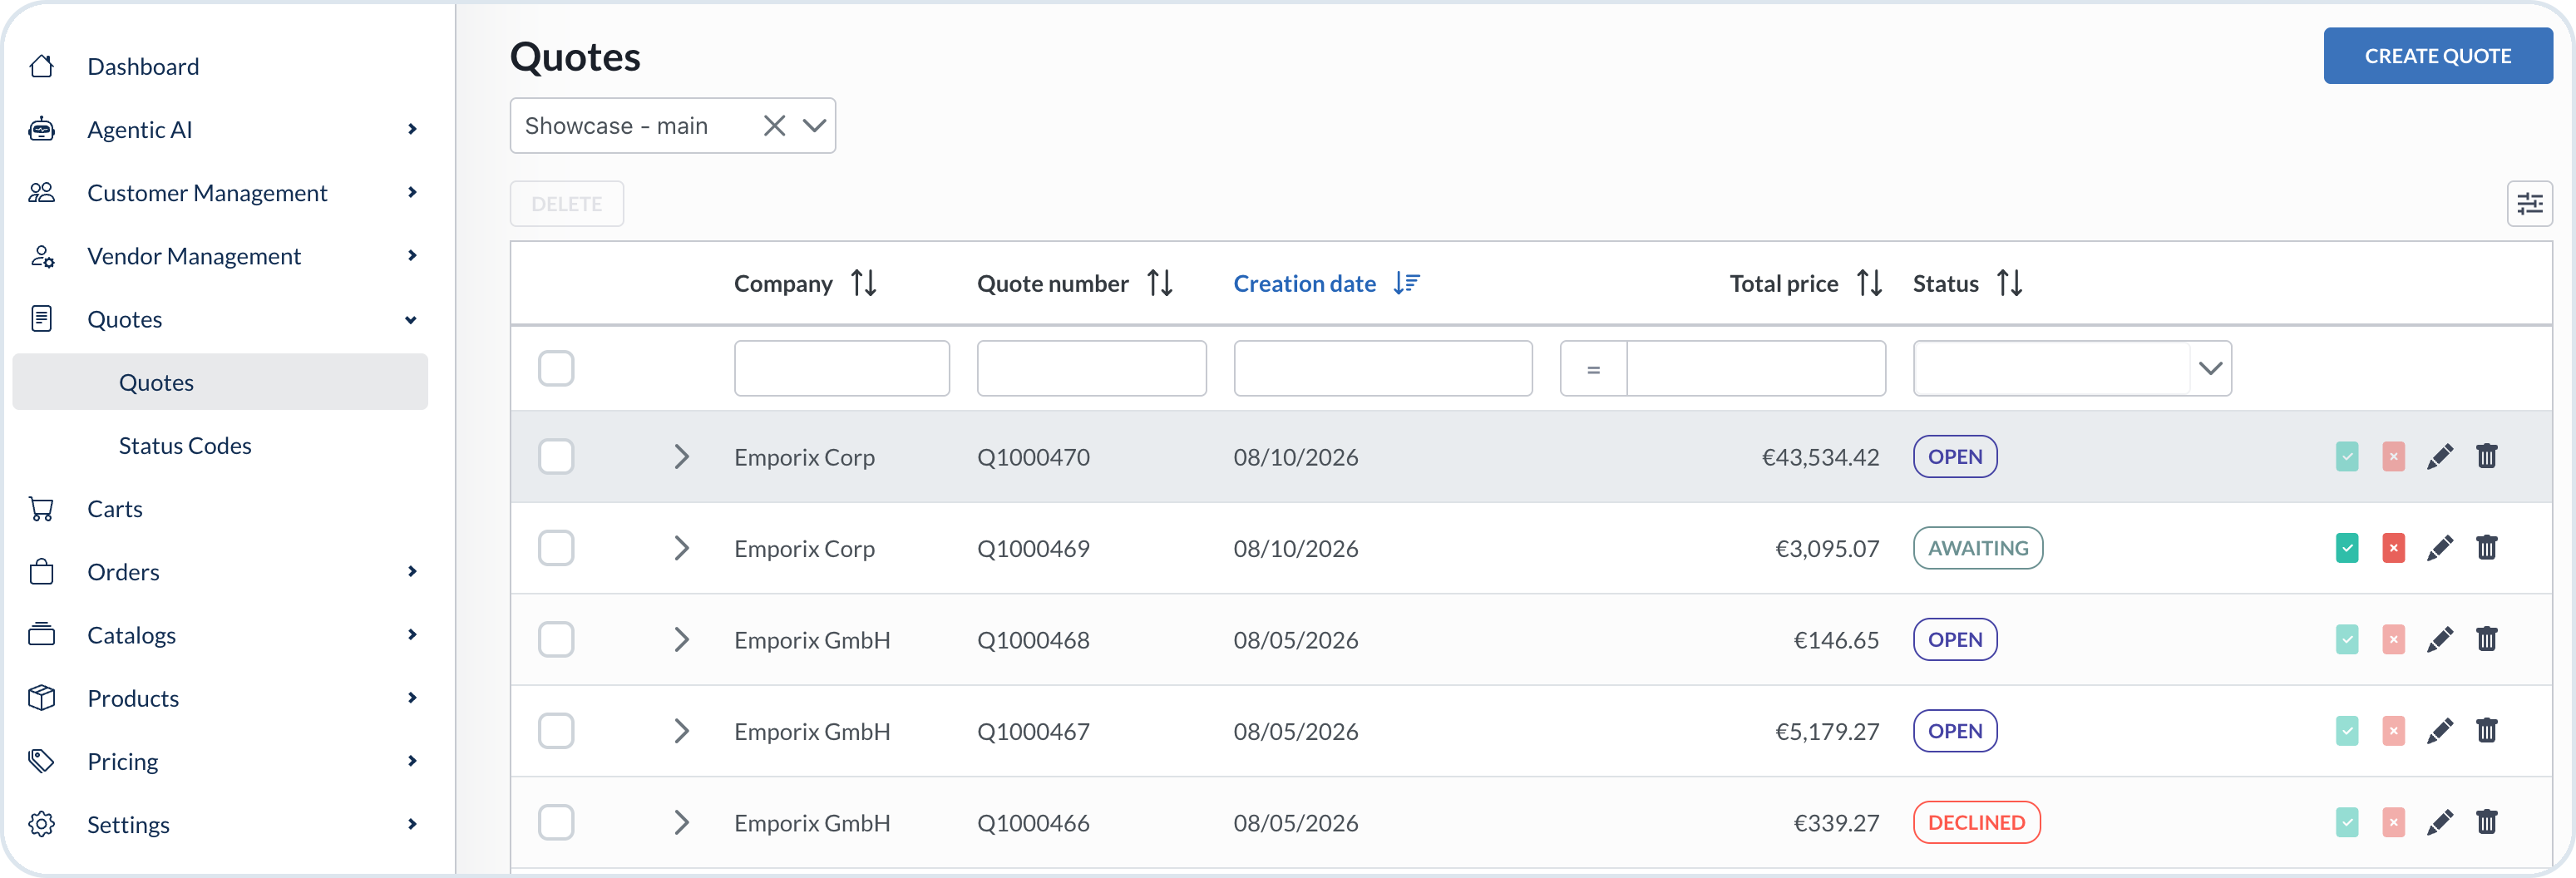
Task: Tick the select-all checkbox in filter row
Action: tap(556, 368)
